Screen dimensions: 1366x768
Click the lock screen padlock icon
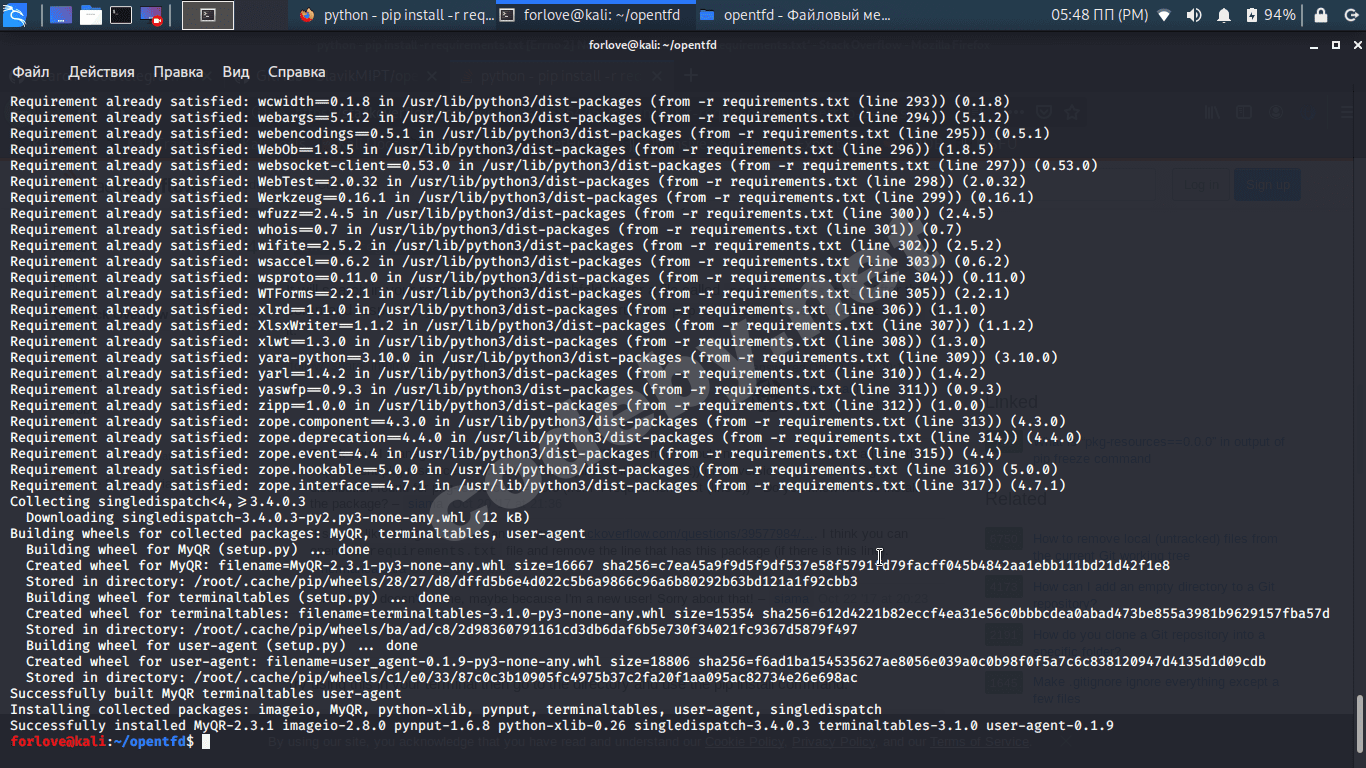(x=1321, y=15)
